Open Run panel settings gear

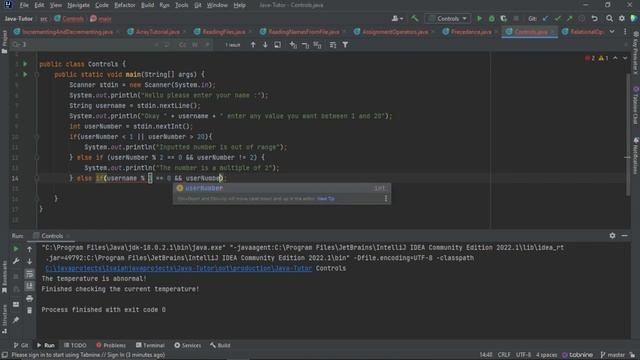point(612,236)
